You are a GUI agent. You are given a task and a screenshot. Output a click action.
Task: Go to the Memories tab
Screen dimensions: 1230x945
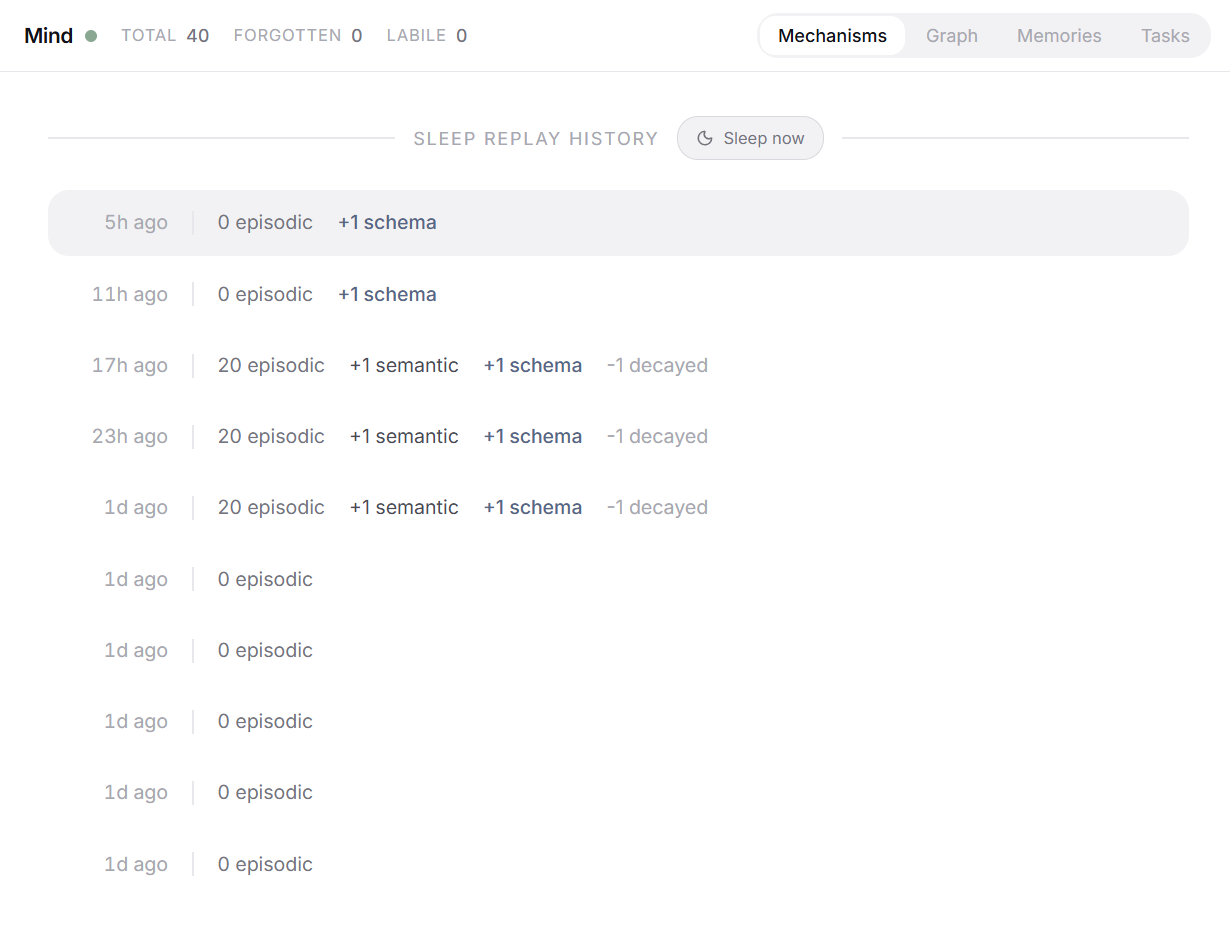[1059, 36]
